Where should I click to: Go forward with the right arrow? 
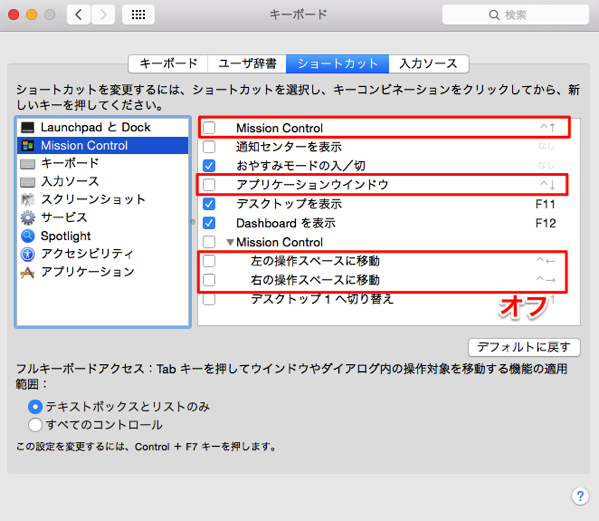coord(103,15)
